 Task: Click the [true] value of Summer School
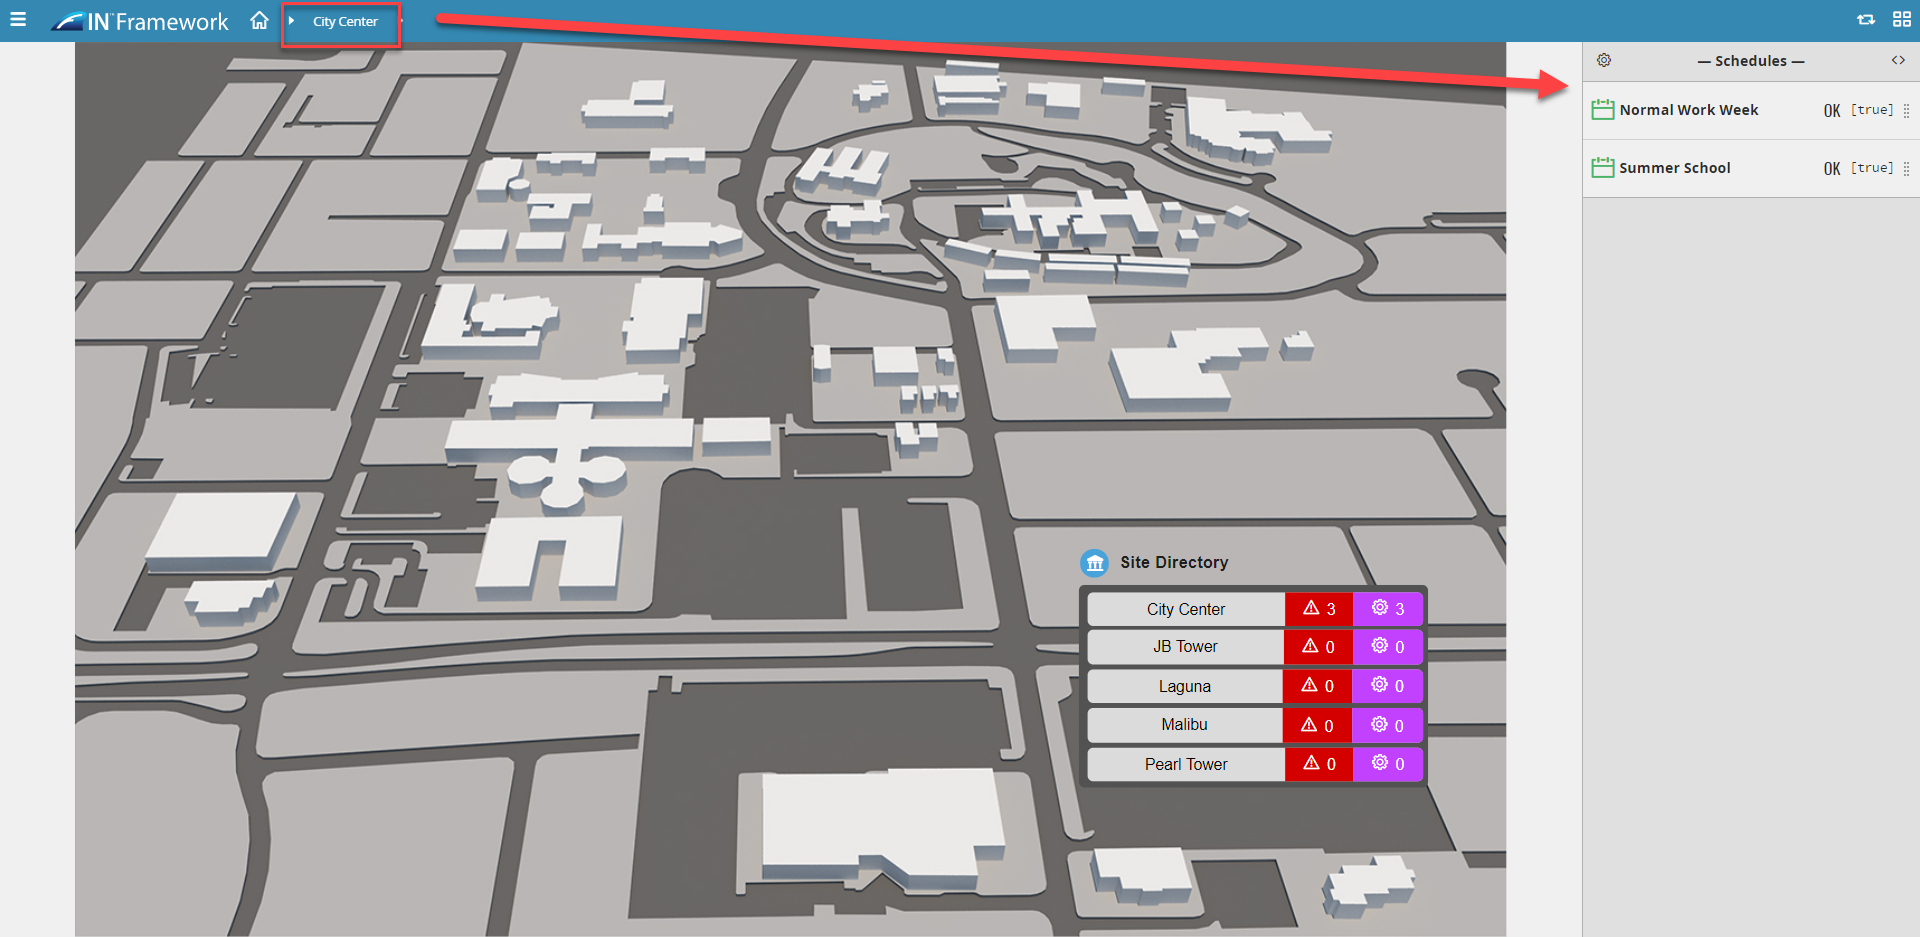click(1872, 168)
